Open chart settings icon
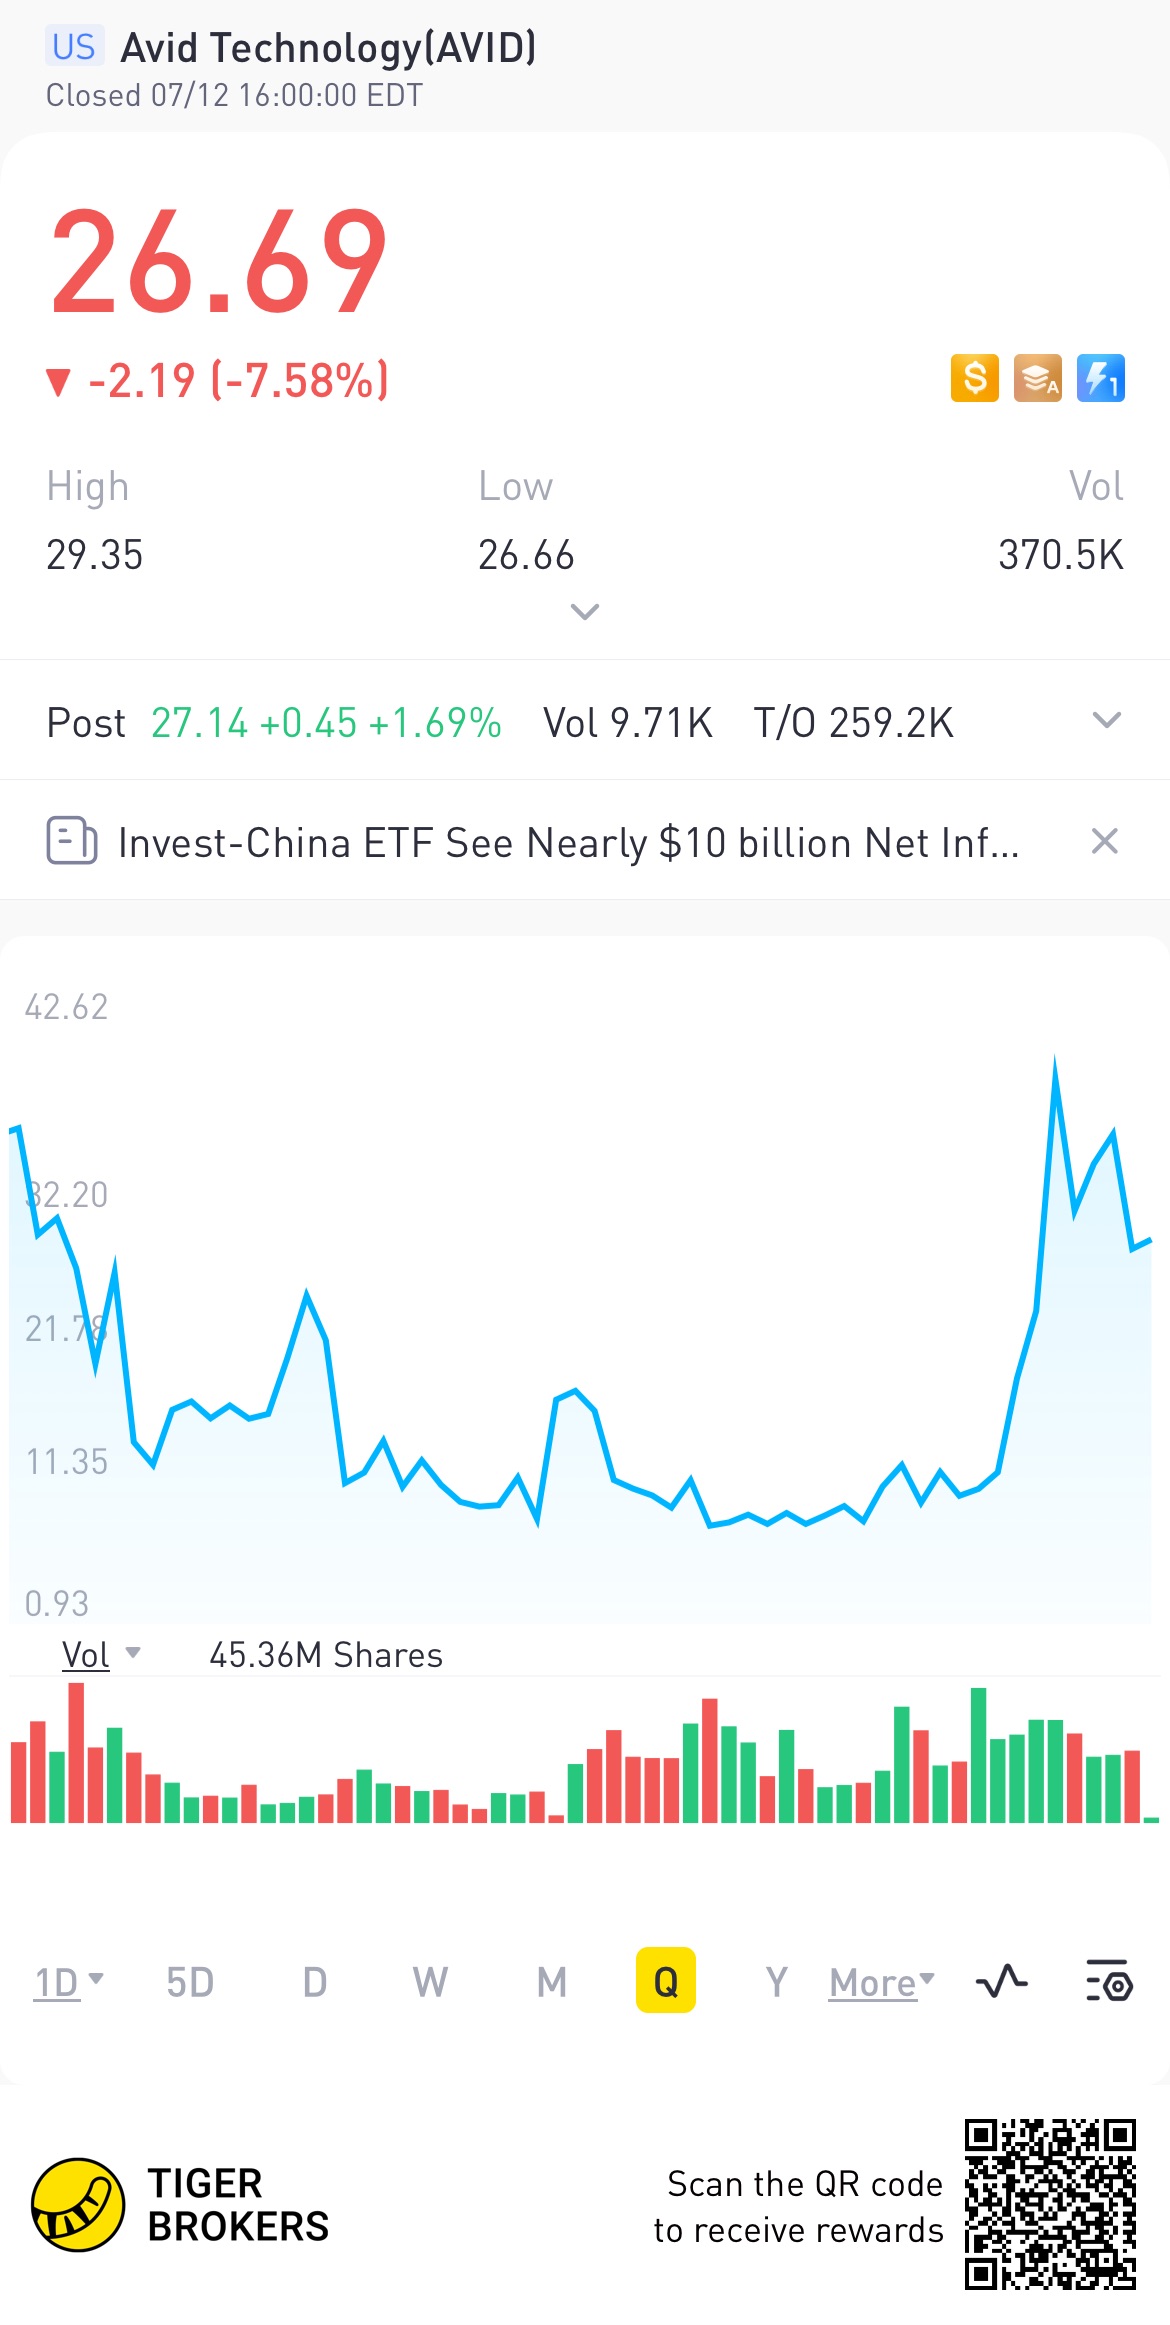The width and height of the screenshot is (1170, 2325). [x=1108, y=1981]
